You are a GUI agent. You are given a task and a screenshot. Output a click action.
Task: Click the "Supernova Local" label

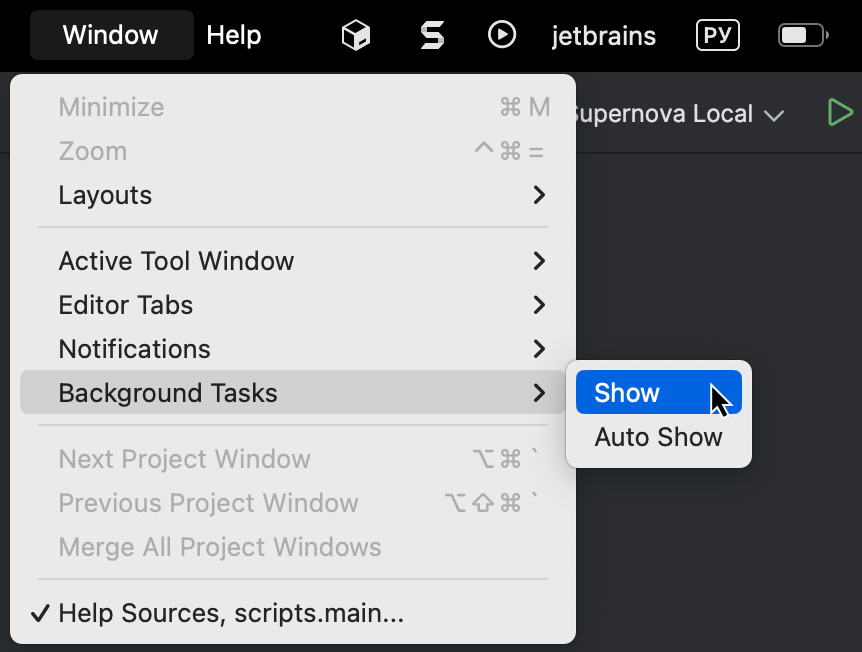click(x=665, y=113)
